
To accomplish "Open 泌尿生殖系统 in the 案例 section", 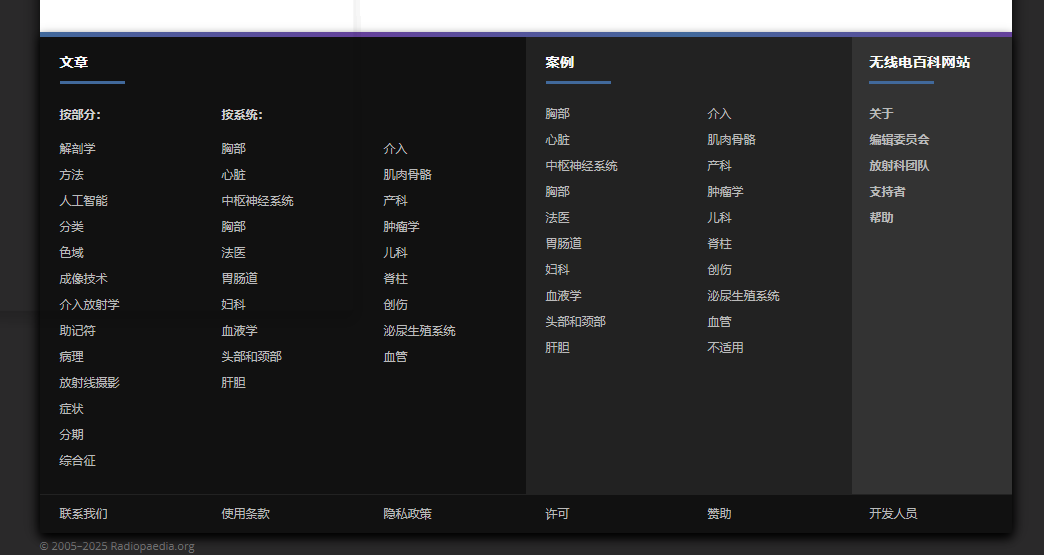I will [744, 295].
